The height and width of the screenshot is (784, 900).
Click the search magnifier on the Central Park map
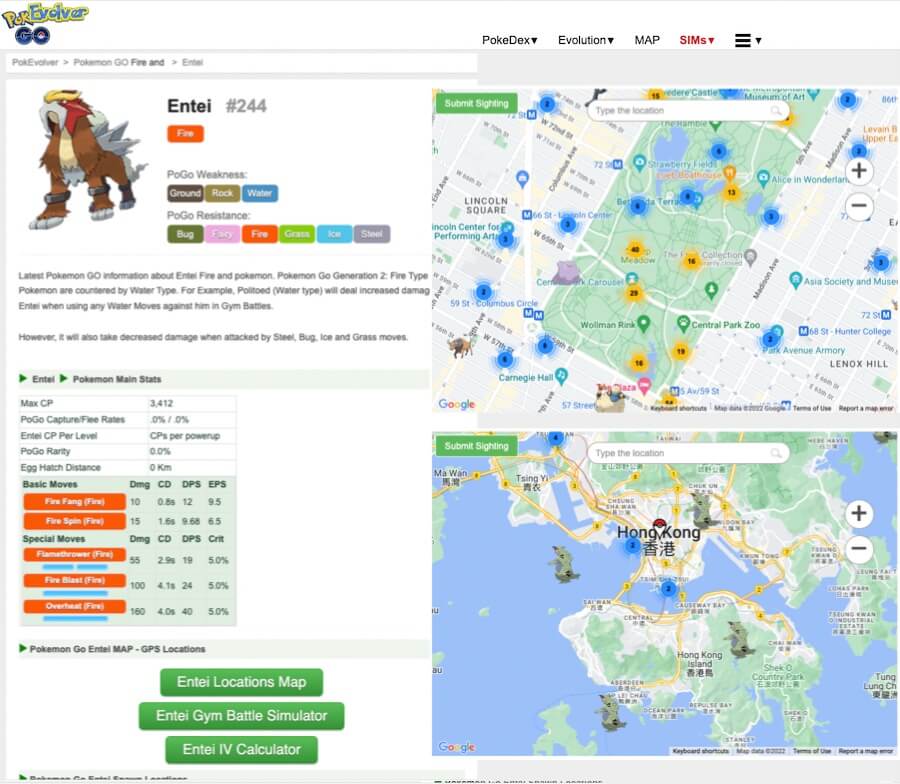[x=775, y=110]
